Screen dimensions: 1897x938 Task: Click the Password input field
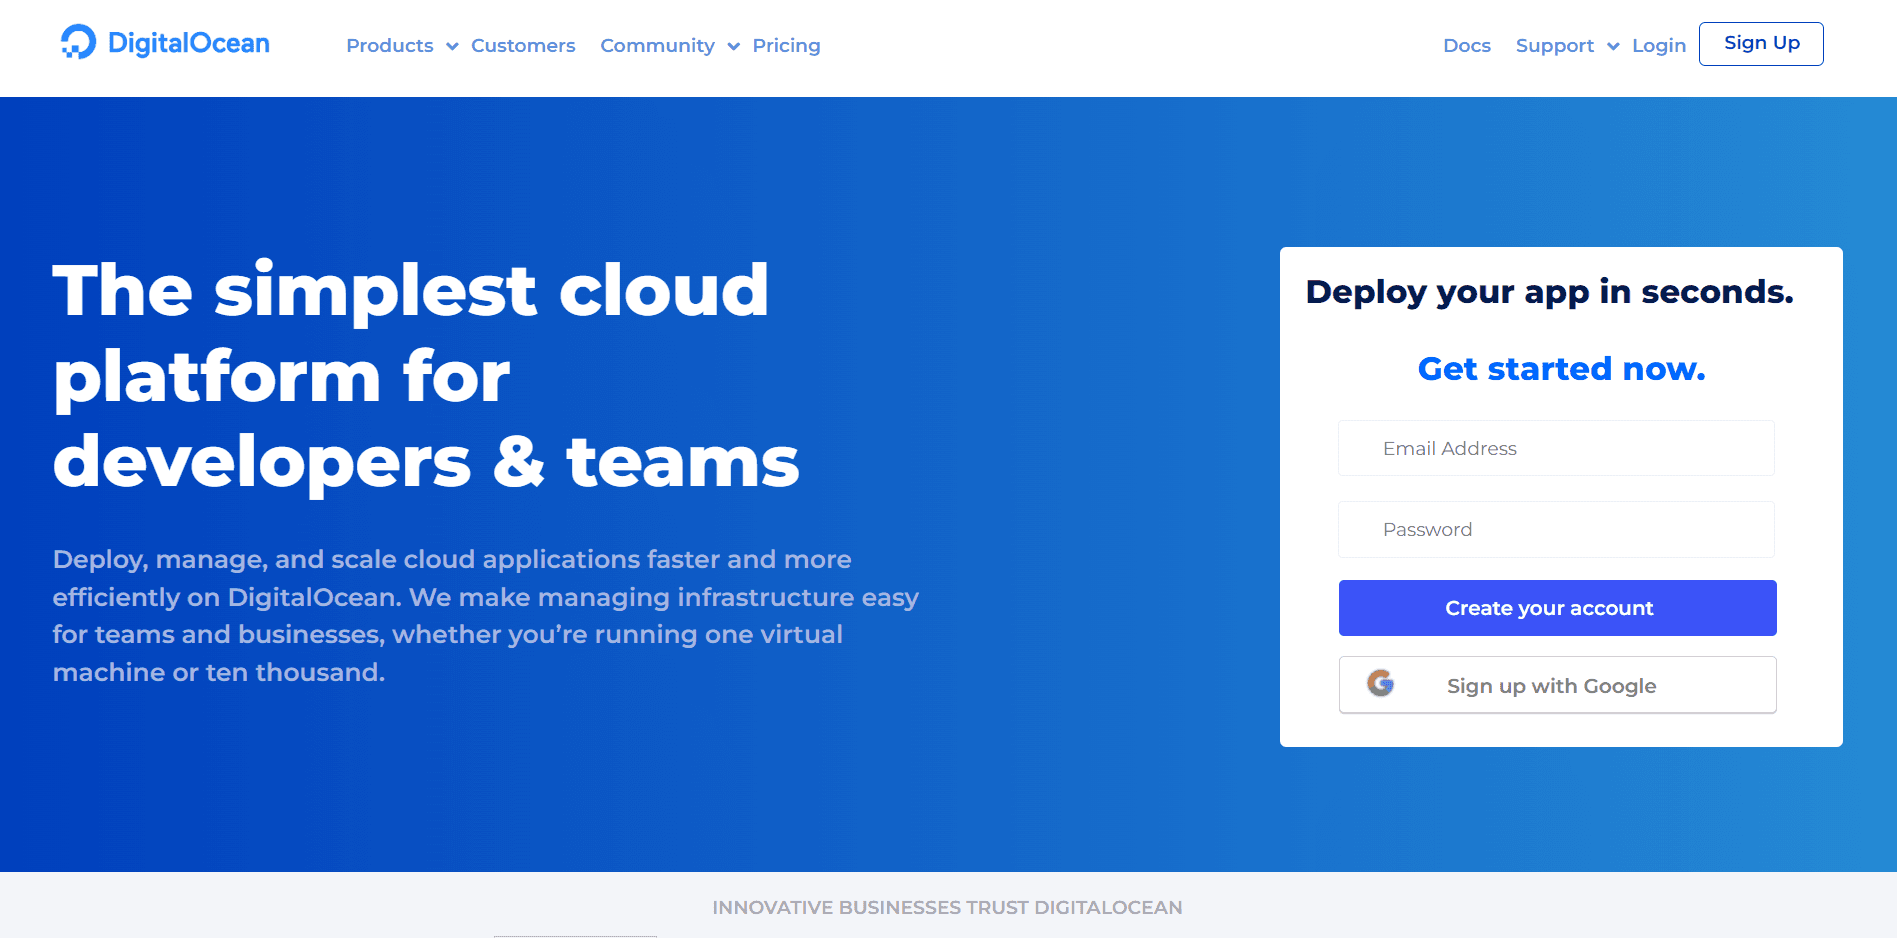pos(1556,529)
